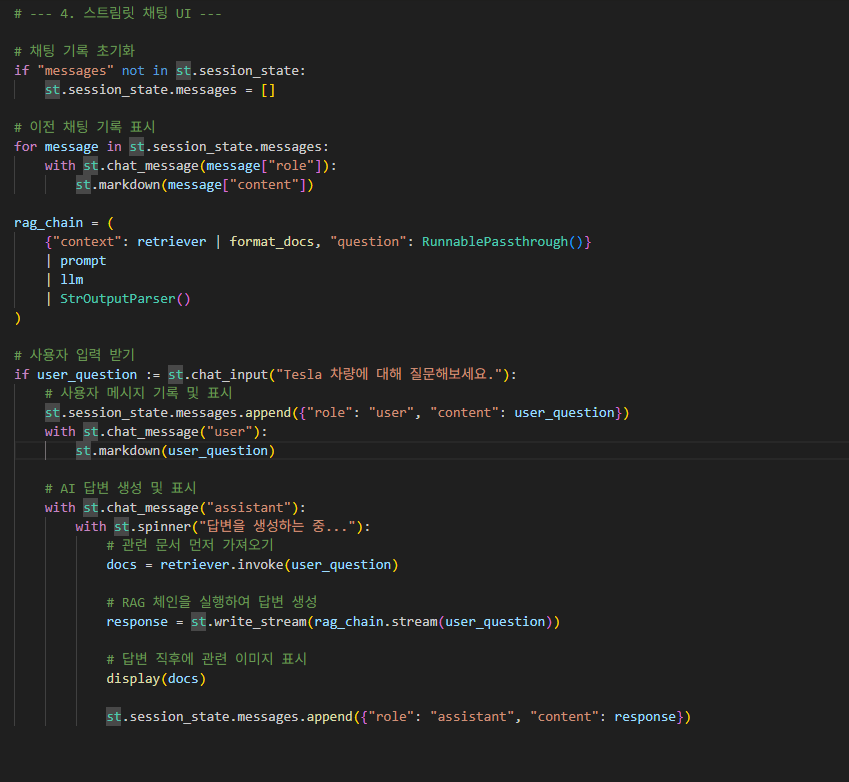Viewport: 849px width, 782px height.
Task: Click the "관련 문서 먼저 가져오기" comment
Action: [189, 546]
